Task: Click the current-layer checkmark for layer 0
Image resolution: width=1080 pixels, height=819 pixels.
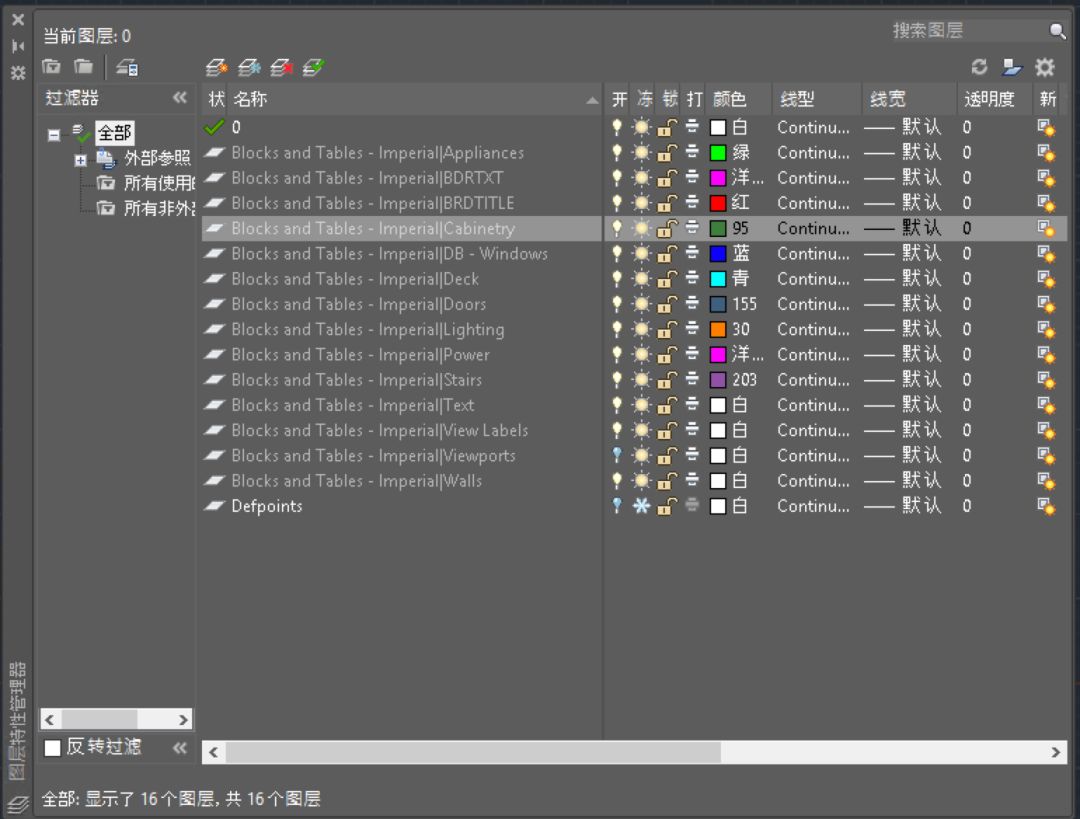Action: 215,127
